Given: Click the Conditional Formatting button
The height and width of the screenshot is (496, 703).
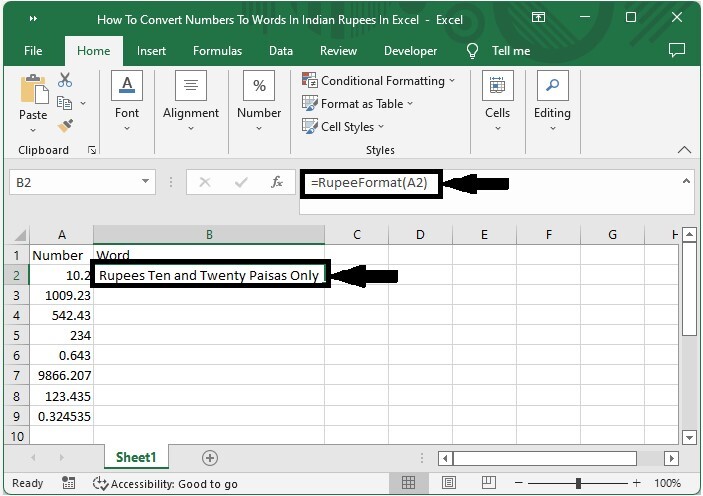Looking at the screenshot, I should [378, 81].
